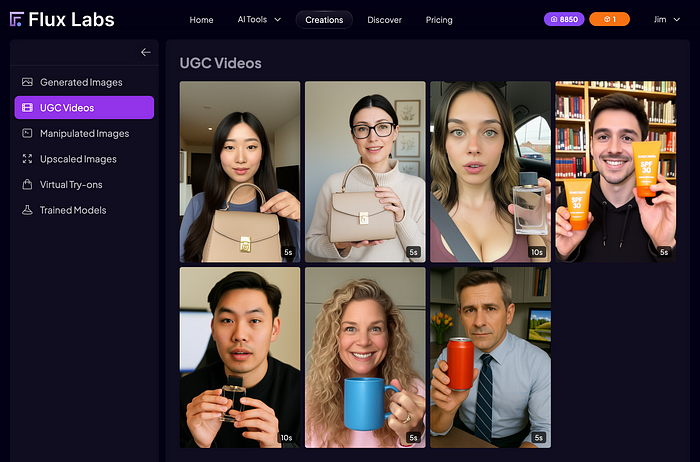Open the Pricing page

(x=439, y=20)
